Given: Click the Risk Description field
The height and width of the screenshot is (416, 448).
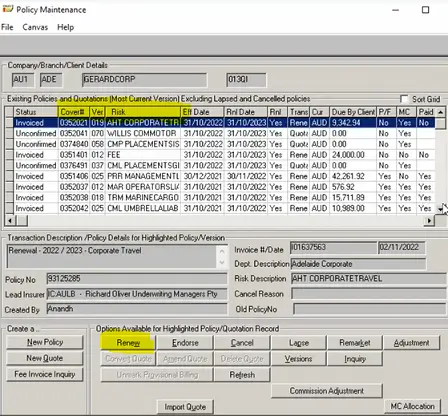Looking at the screenshot, I should coord(369,279).
